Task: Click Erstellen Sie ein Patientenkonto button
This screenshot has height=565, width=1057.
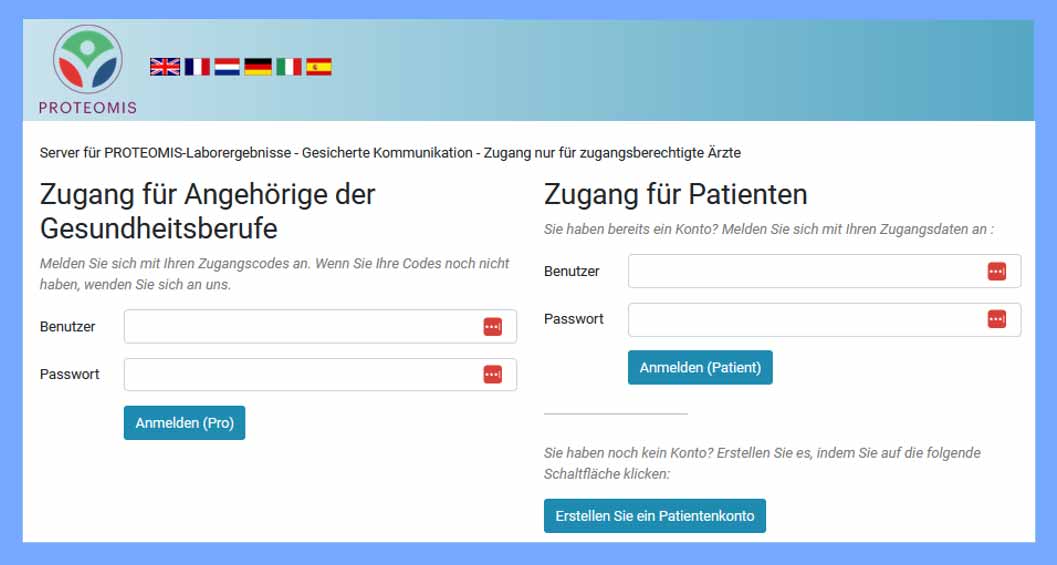Action: [x=654, y=516]
